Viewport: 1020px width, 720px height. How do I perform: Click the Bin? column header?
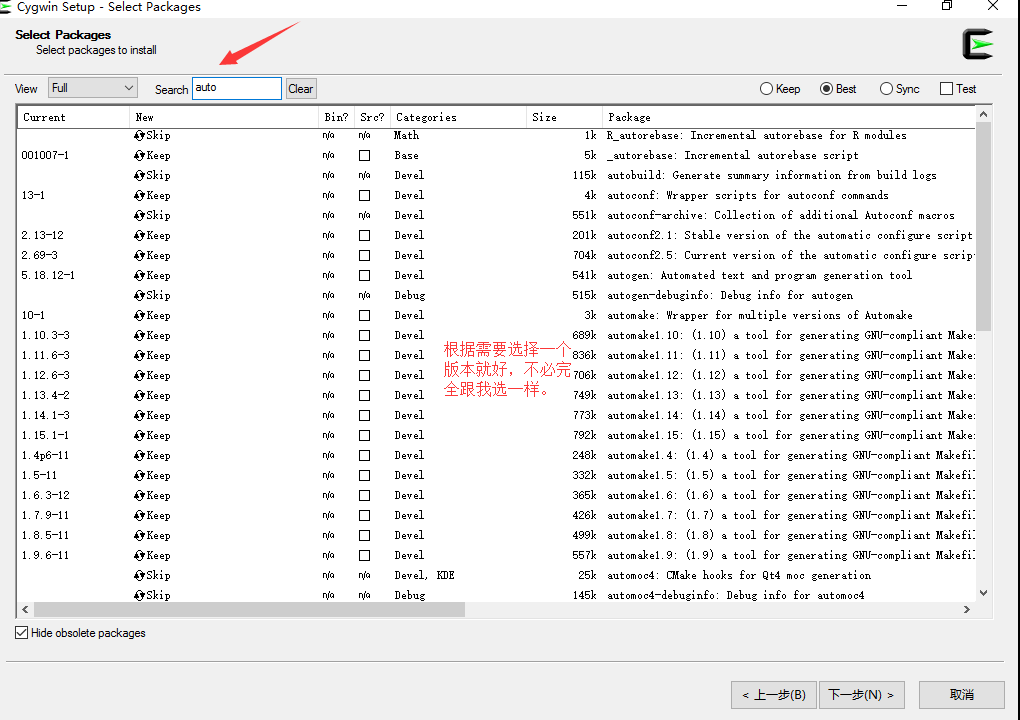(336, 117)
